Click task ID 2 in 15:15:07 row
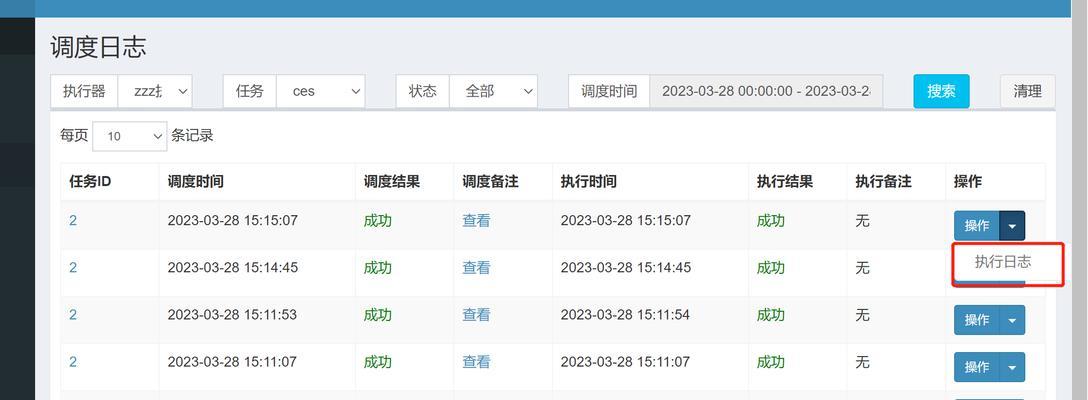The width and height of the screenshot is (1088, 400). point(73,221)
